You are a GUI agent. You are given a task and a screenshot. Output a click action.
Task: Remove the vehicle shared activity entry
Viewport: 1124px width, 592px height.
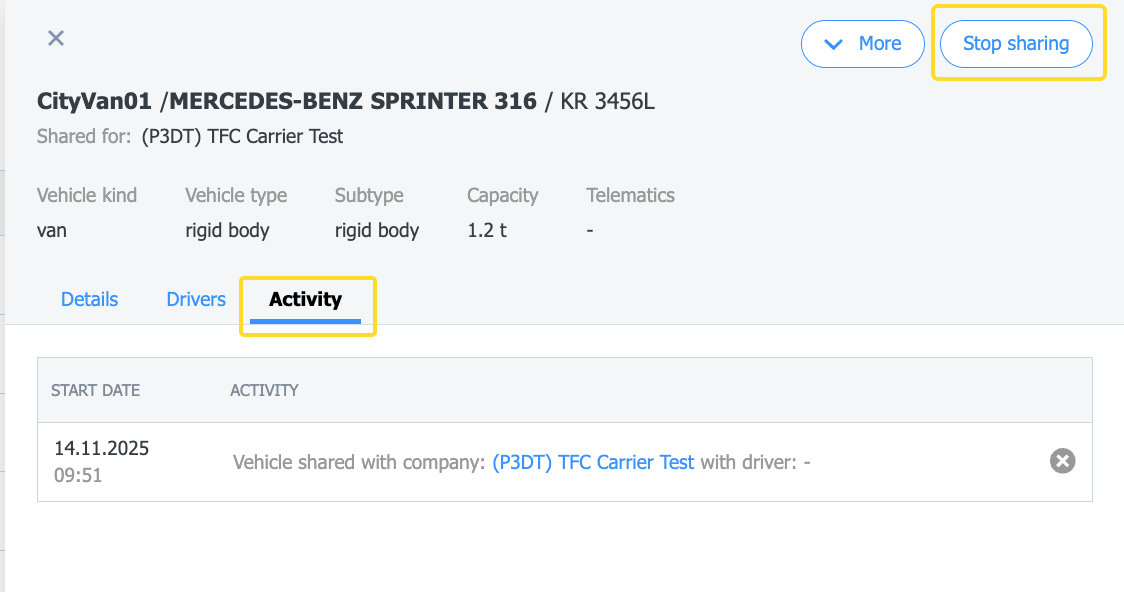(x=1062, y=461)
